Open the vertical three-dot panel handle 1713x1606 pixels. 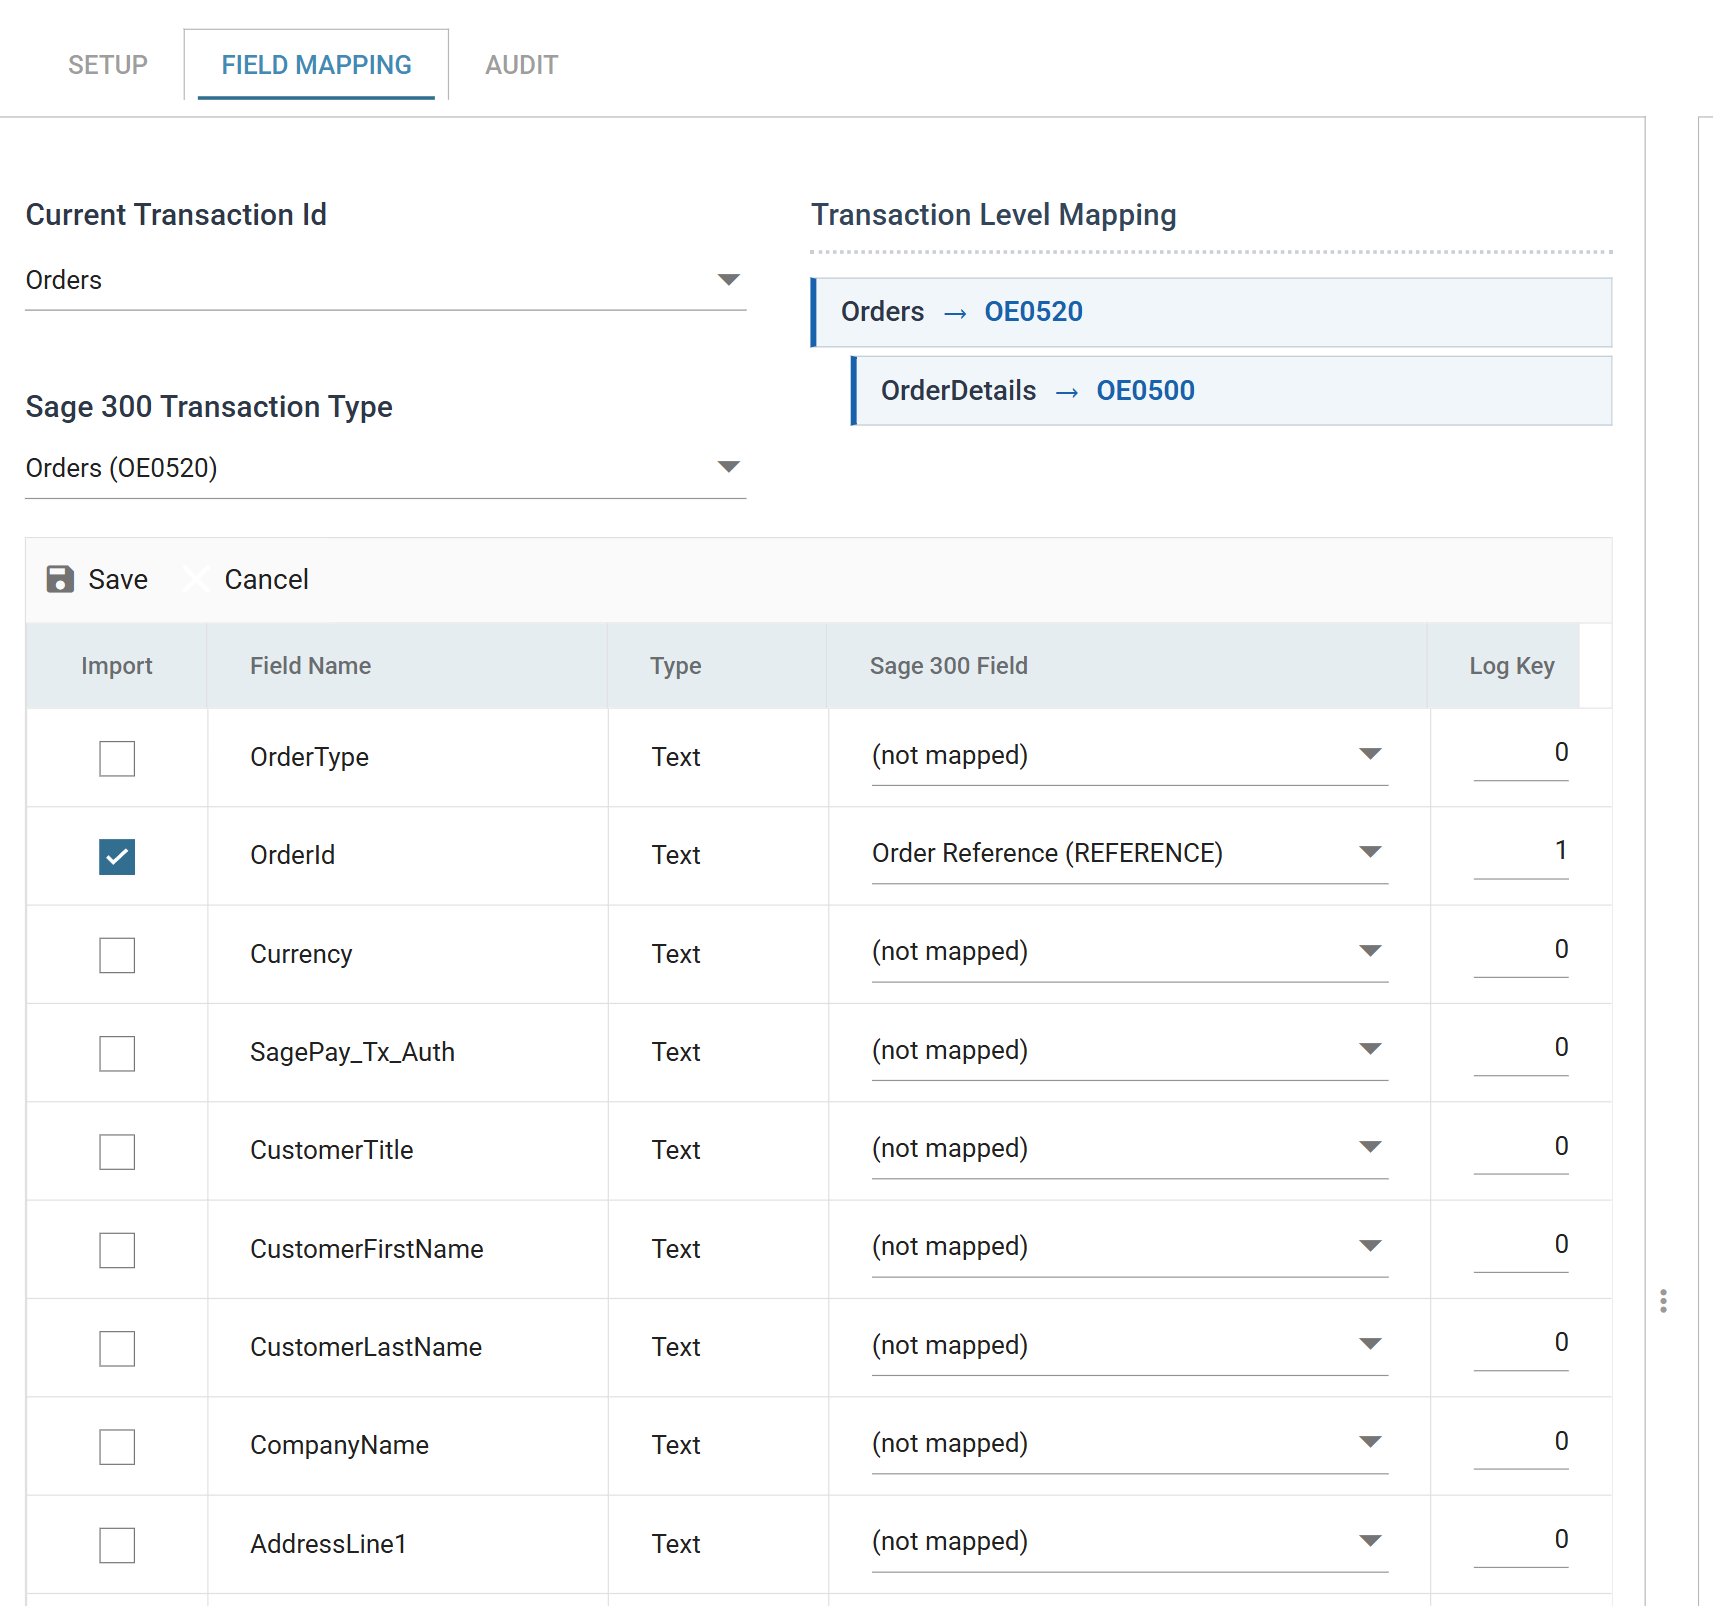(1663, 1301)
